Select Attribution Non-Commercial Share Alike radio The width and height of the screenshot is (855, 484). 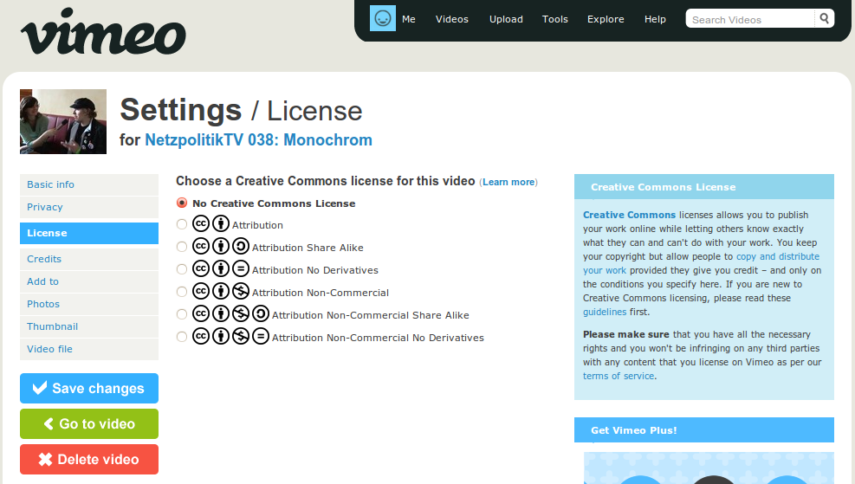tap(182, 314)
